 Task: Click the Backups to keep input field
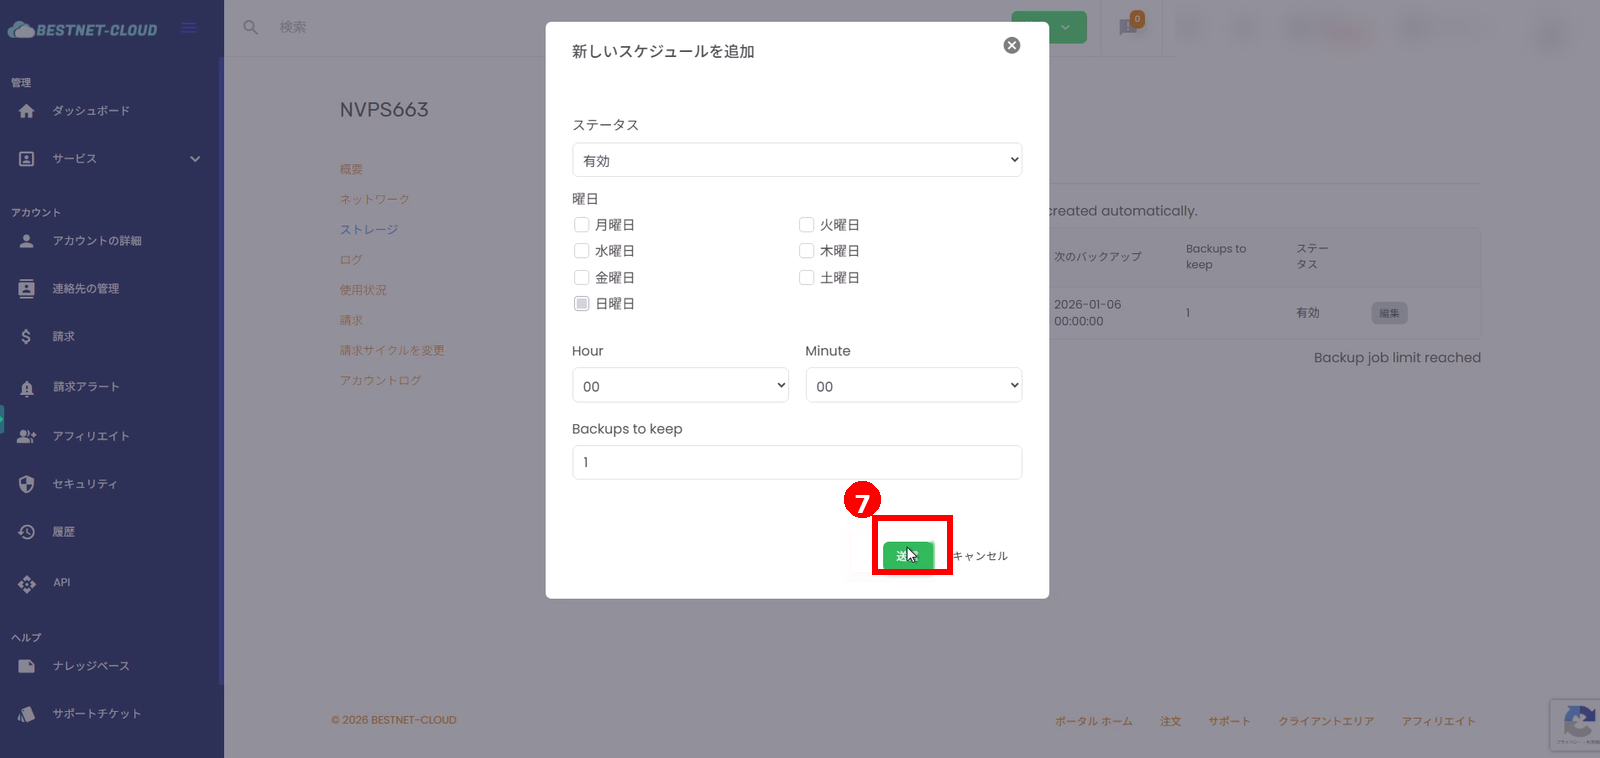point(796,463)
